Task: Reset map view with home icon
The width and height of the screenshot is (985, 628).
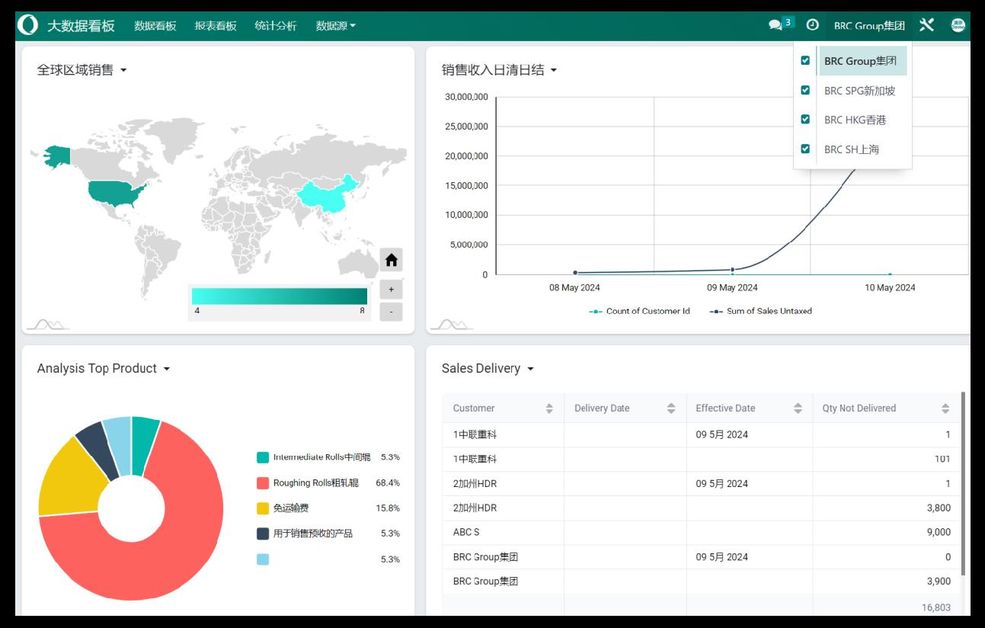Action: click(x=391, y=260)
